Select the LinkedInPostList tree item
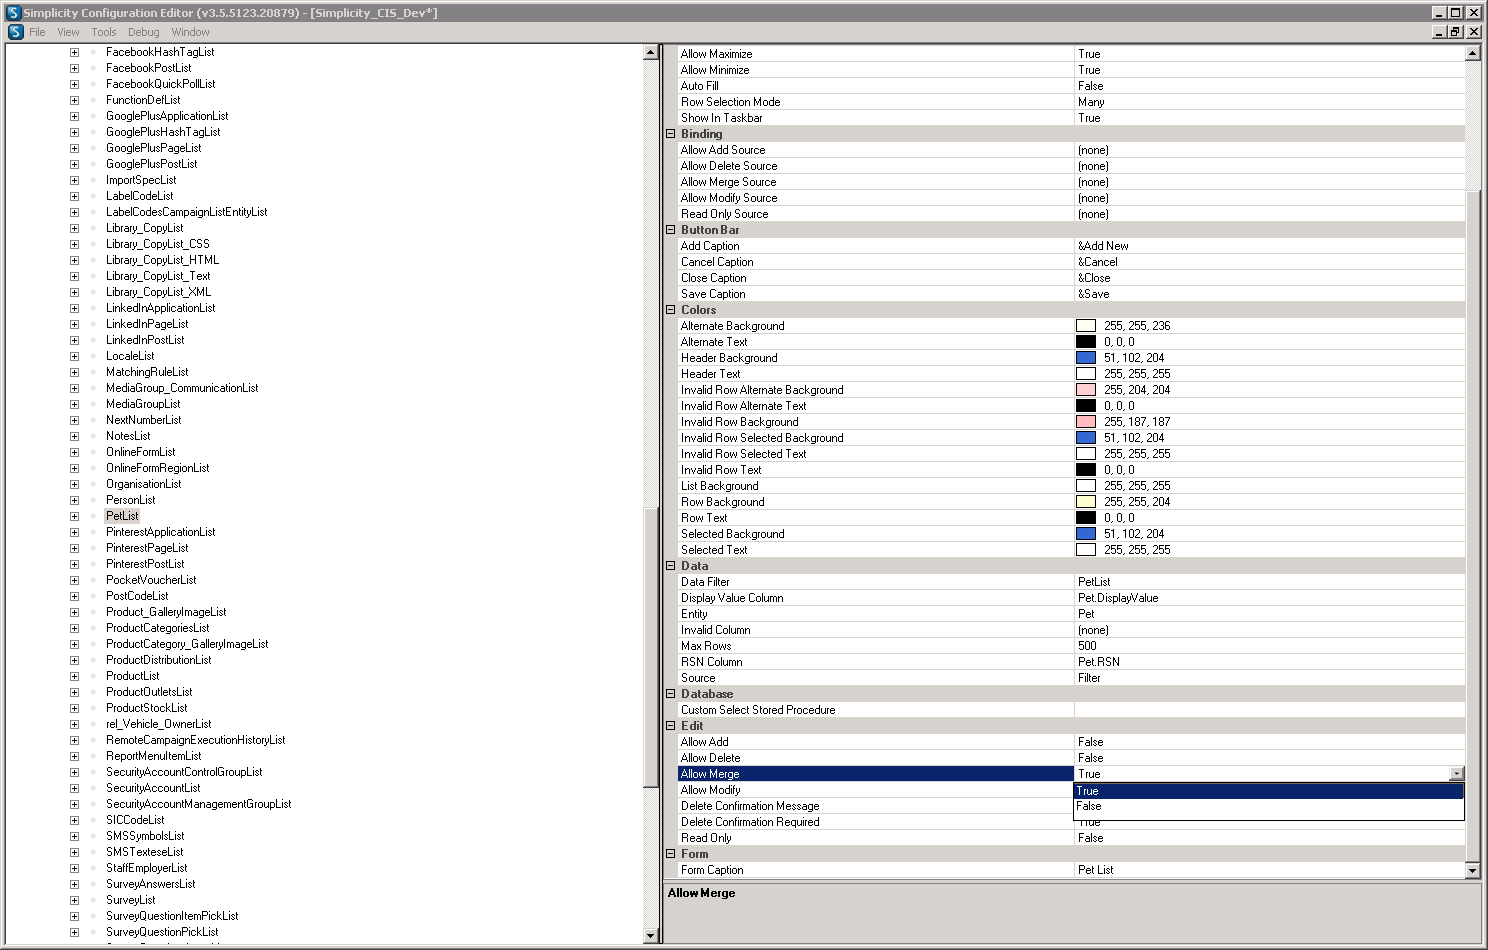 [145, 340]
